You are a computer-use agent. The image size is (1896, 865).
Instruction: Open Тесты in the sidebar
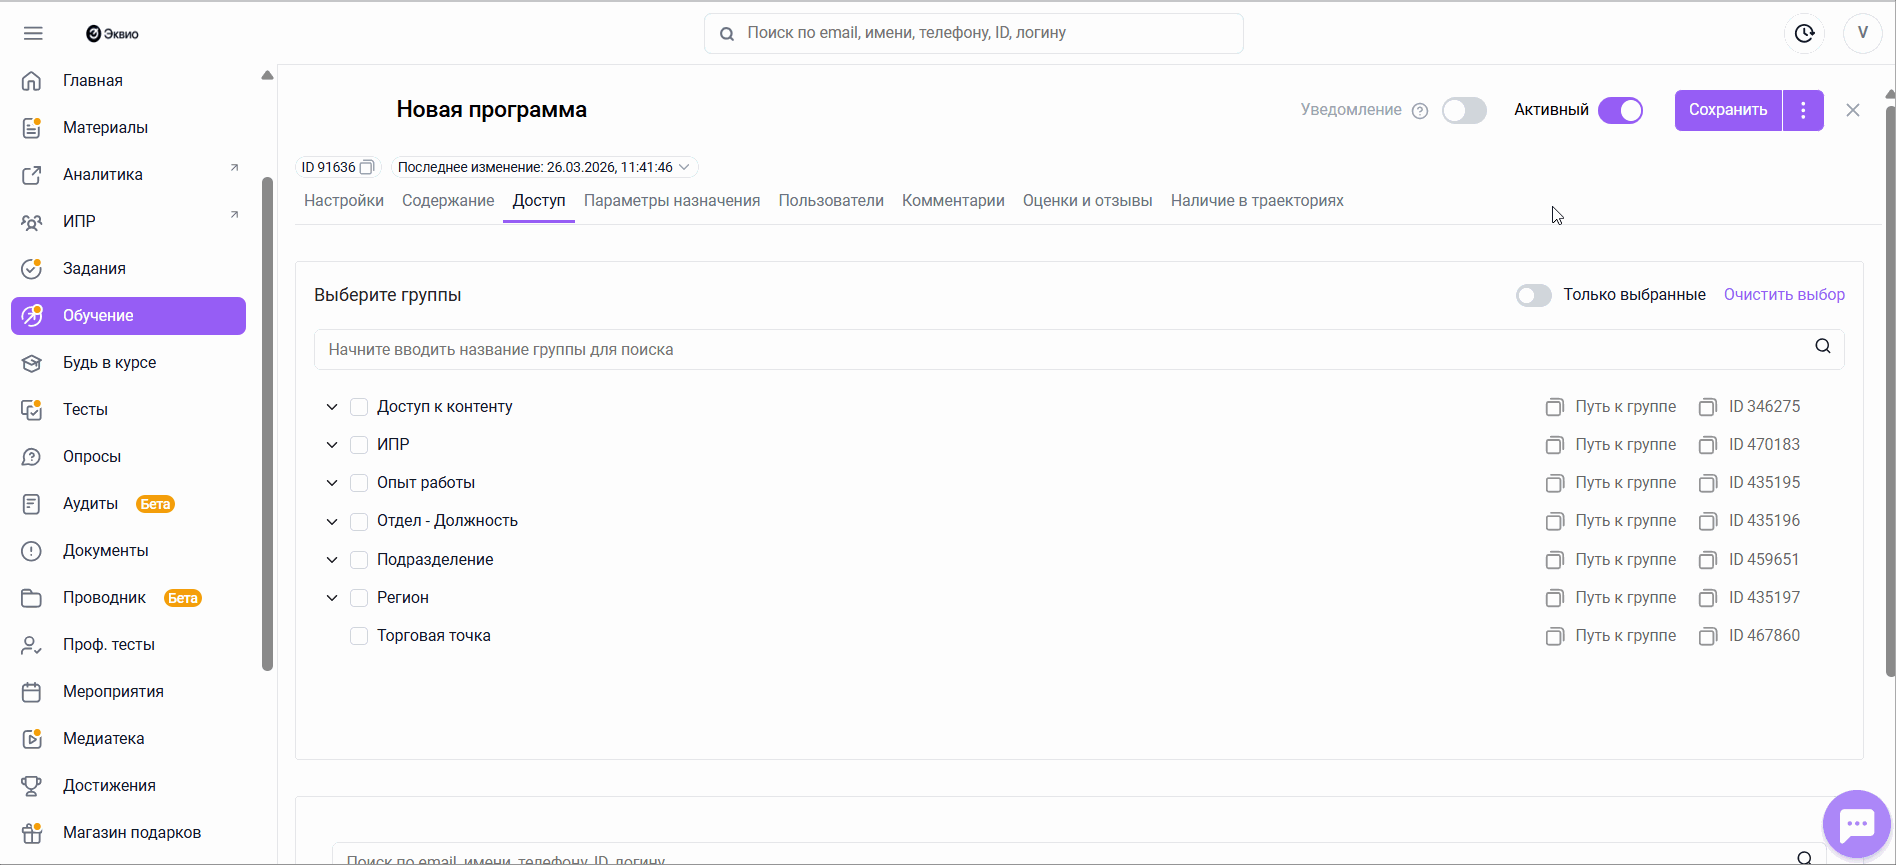128,410
